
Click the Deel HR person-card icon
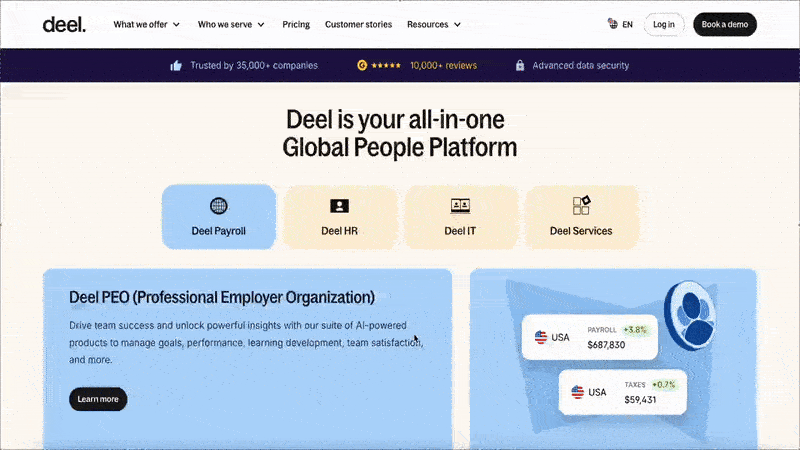[x=339, y=206]
